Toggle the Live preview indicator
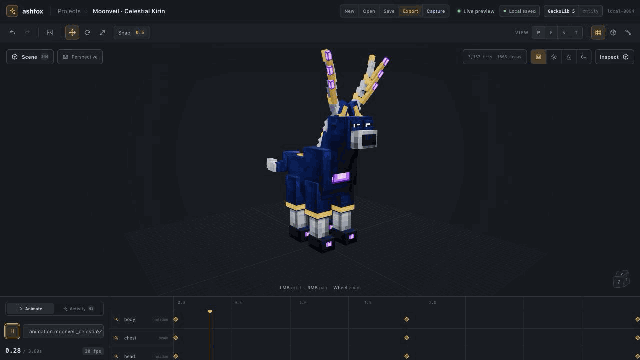This screenshot has height=360, width=640. (475, 11)
